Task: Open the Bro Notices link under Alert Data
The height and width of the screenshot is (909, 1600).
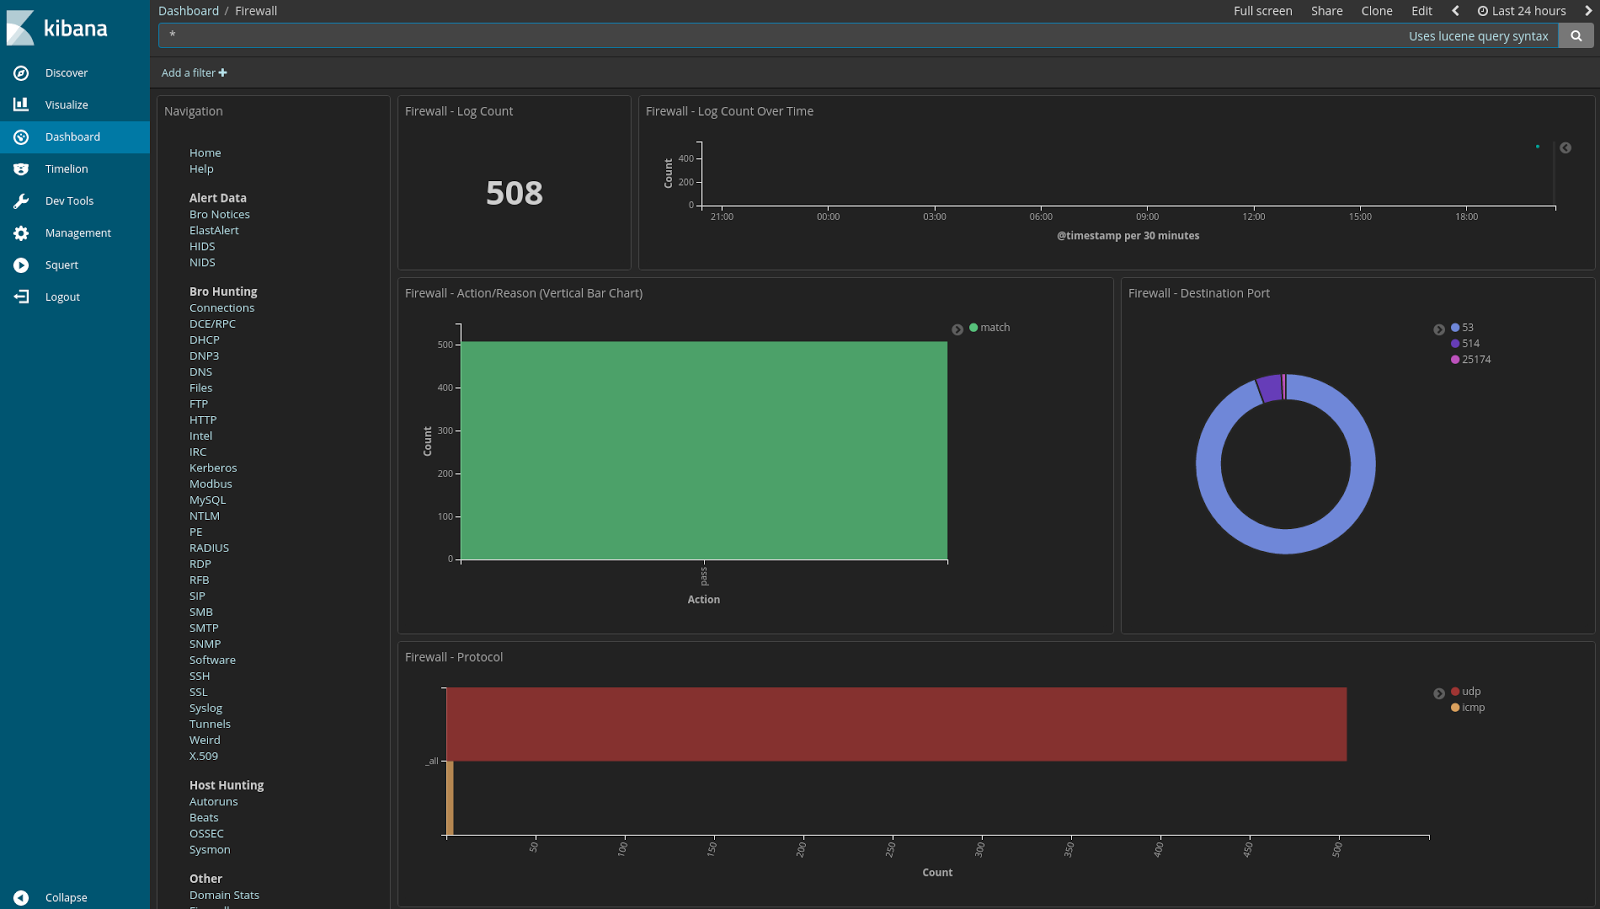Action: click(219, 213)
